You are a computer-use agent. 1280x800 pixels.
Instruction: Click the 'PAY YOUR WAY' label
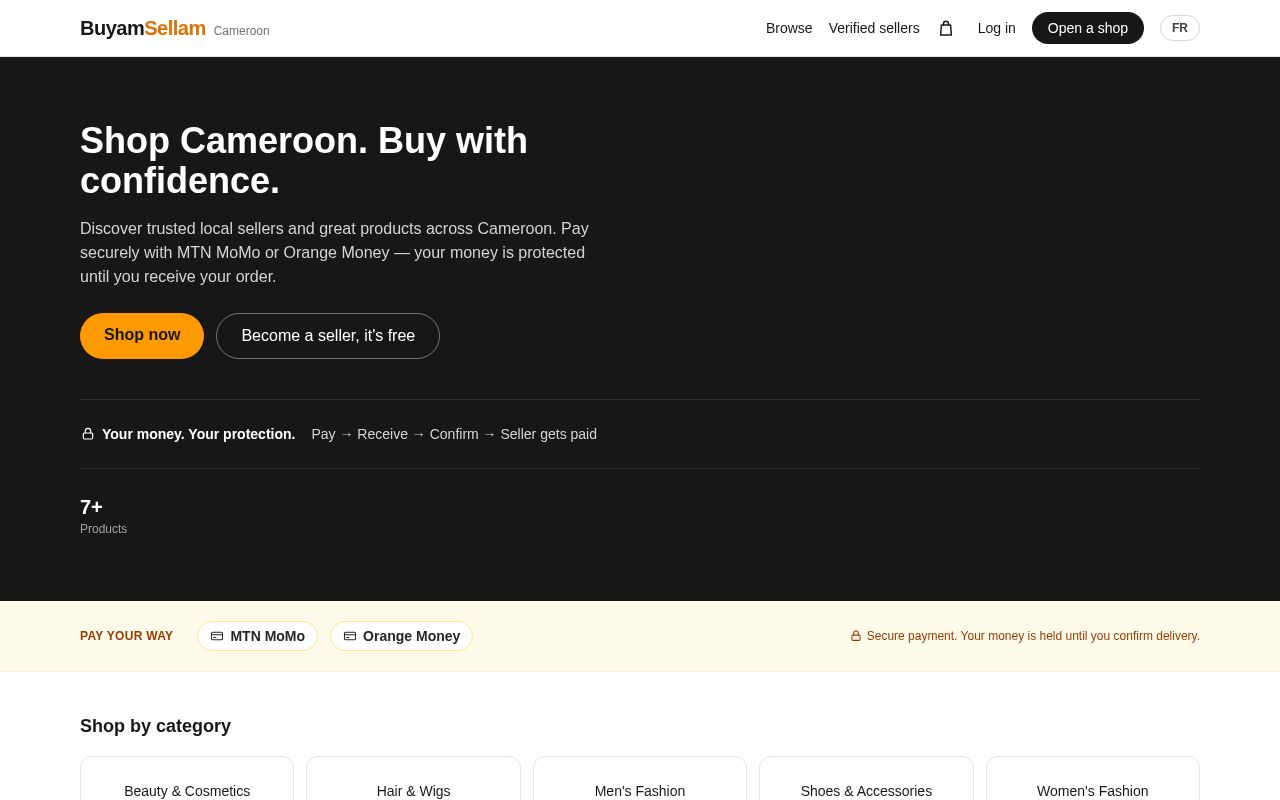(x=126, y=636)
